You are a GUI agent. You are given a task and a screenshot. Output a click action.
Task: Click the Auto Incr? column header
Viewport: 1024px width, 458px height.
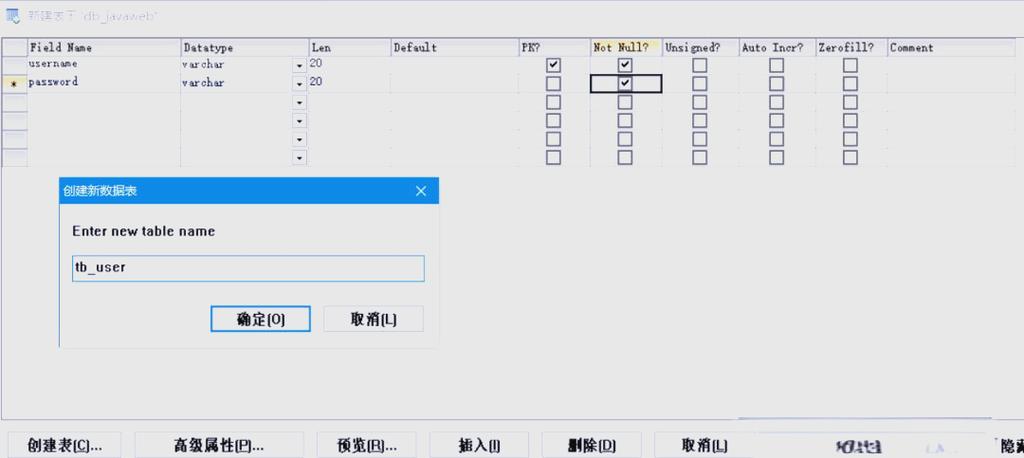pyautogui.click(x=776, y=48)
